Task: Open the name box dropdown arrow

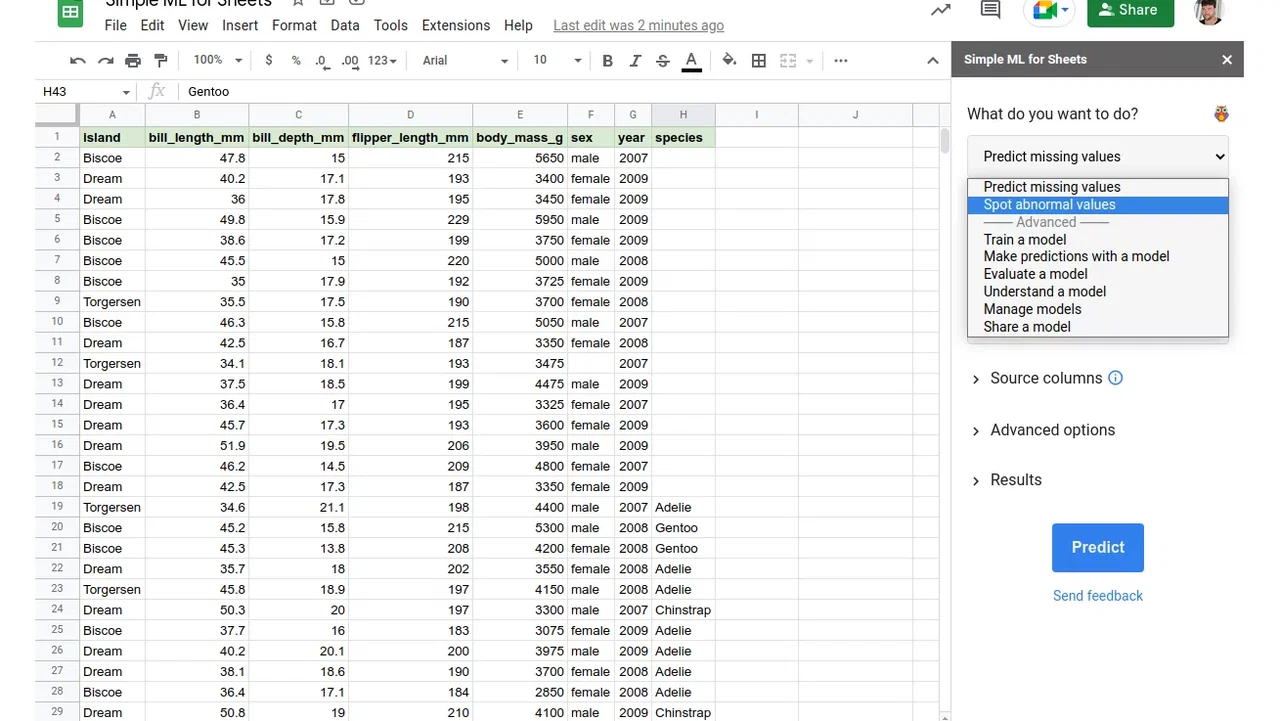Action: pyautogui.click(x=126, y=92)
